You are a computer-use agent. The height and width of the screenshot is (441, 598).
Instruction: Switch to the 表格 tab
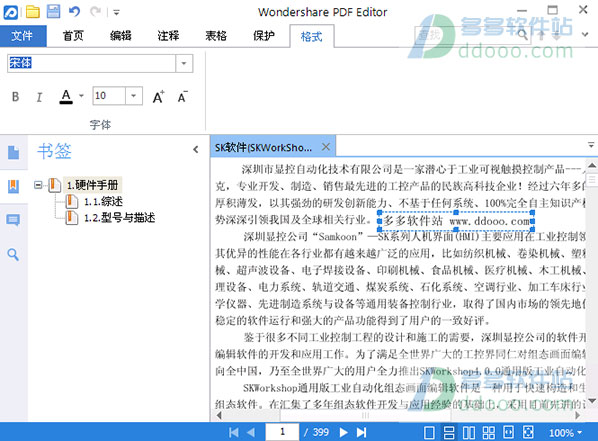[x=216, y=36]
